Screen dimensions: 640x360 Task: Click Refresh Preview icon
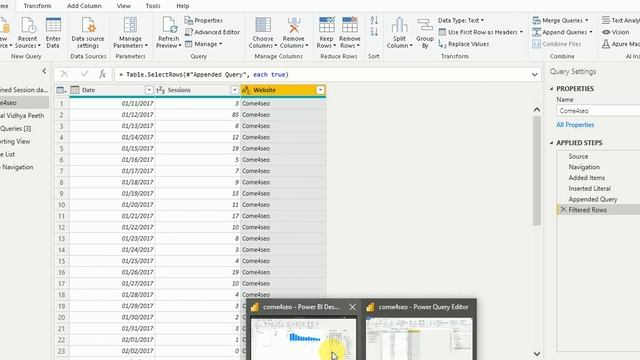[x=169, y=25]
